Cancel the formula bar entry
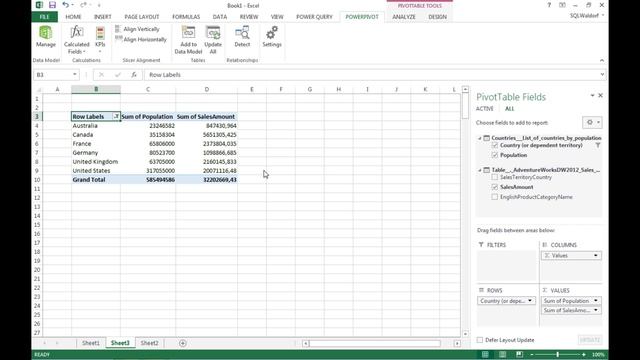640x360 pixels. tap(101, 75)
